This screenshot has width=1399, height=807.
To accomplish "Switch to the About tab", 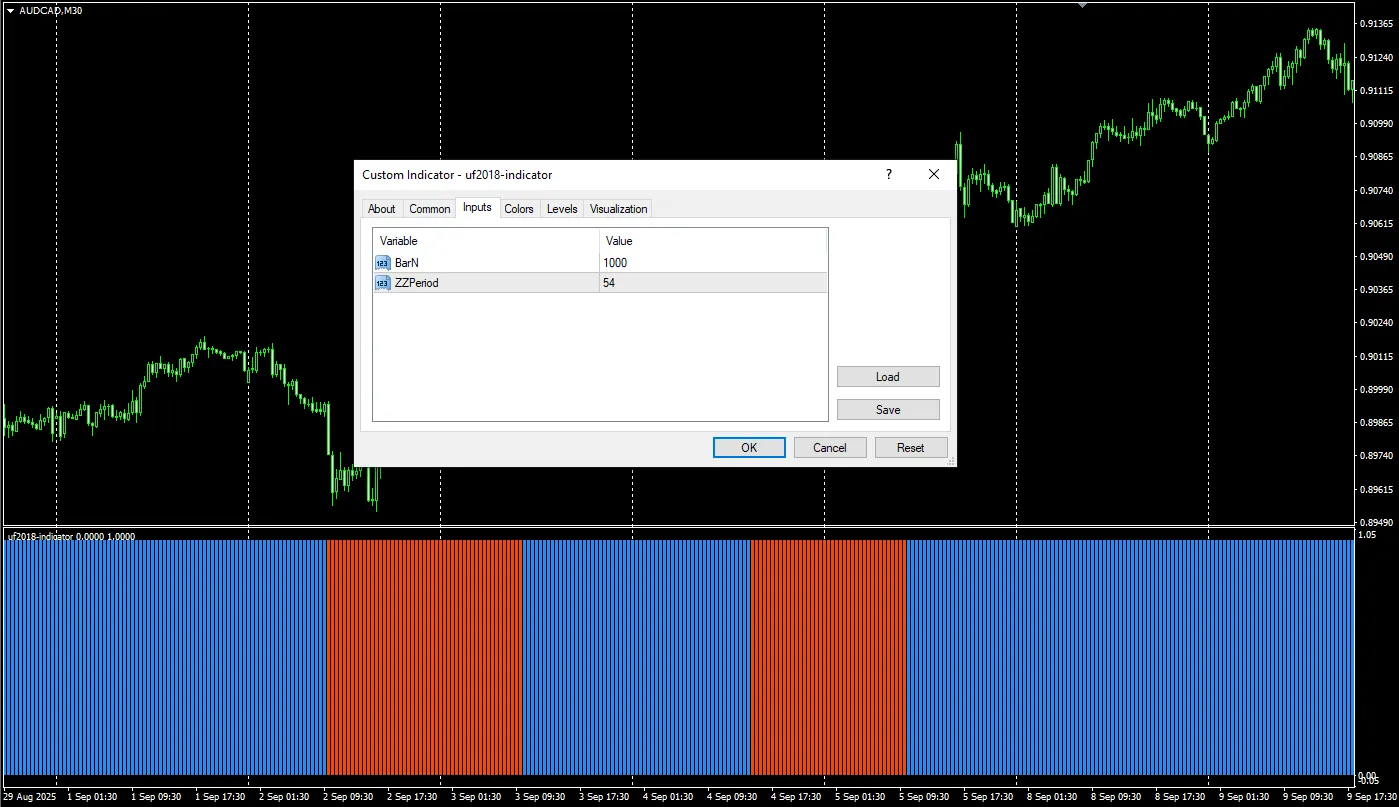I will pyautogui.click(x=381, y=209).
